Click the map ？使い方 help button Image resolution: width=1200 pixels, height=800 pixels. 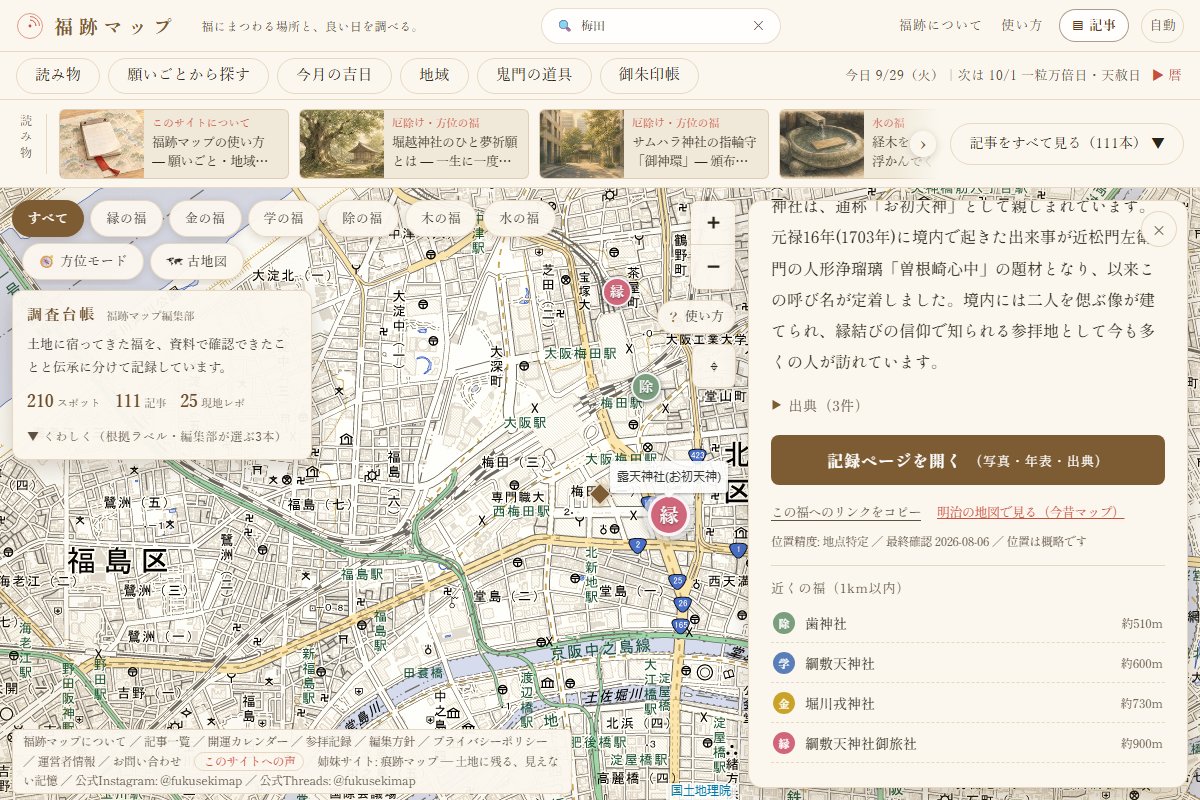pyautogui.click(x=696, y=316)
